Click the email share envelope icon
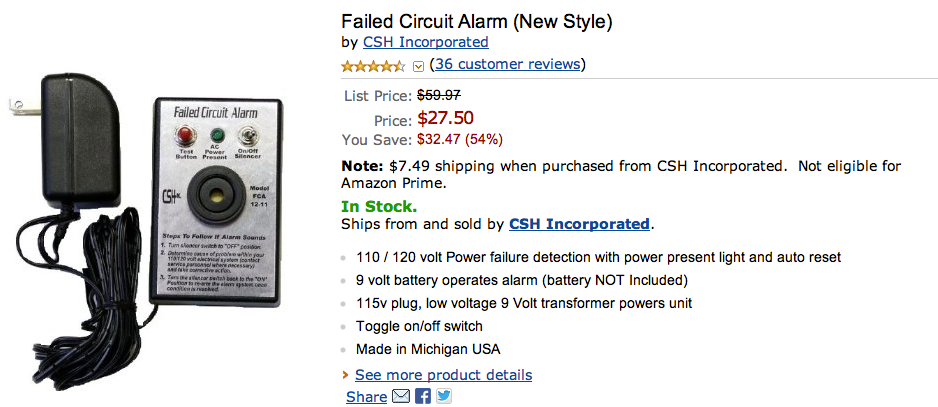 (x=401, y=396)
